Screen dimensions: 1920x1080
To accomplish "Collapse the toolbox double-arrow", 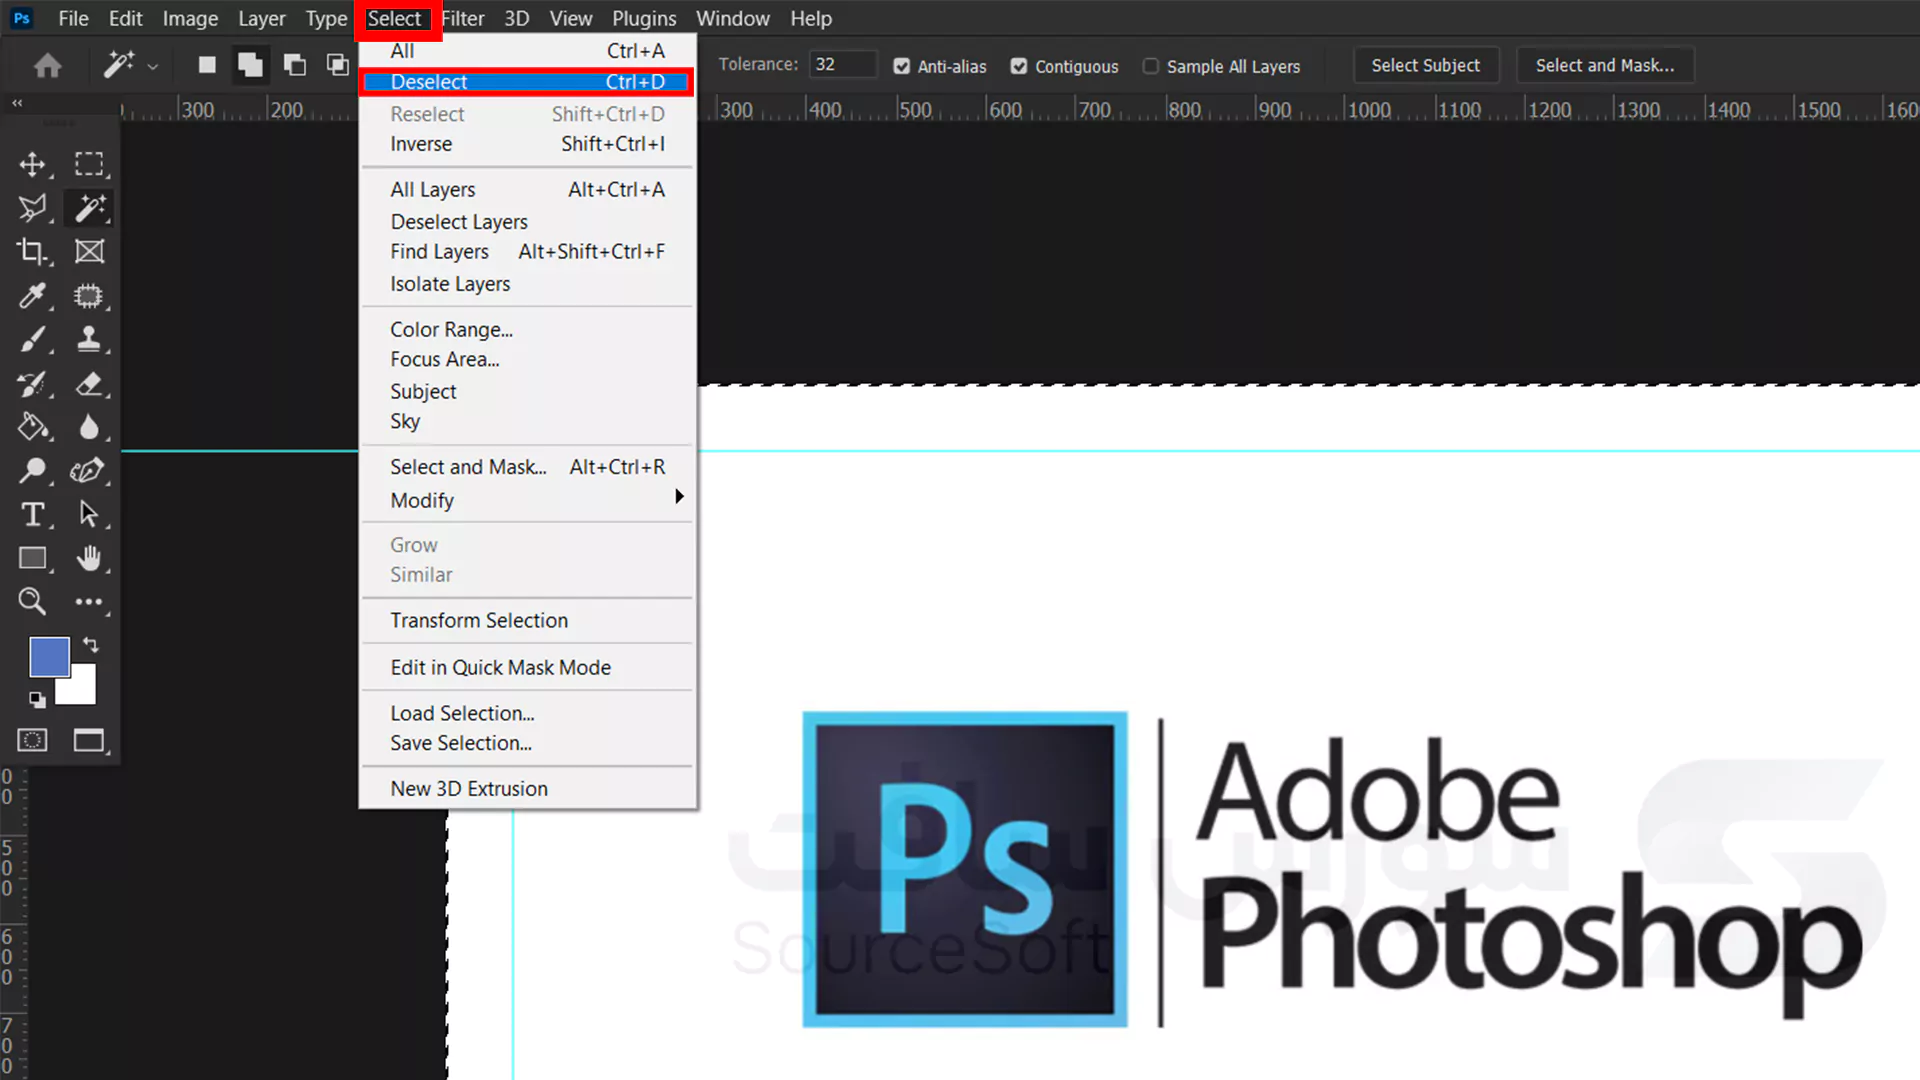I will click(17, 103).
